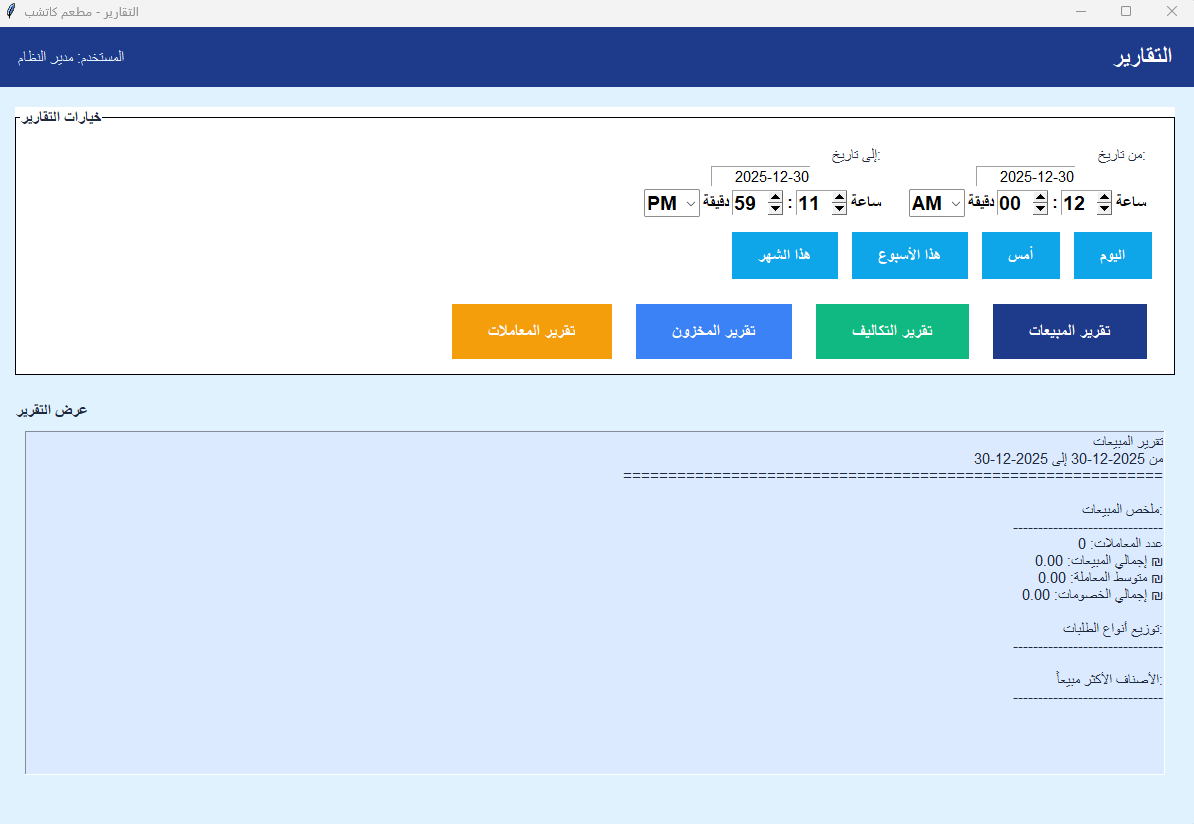Set range to This Month (هذا الشهر)

tap(784, 255)
